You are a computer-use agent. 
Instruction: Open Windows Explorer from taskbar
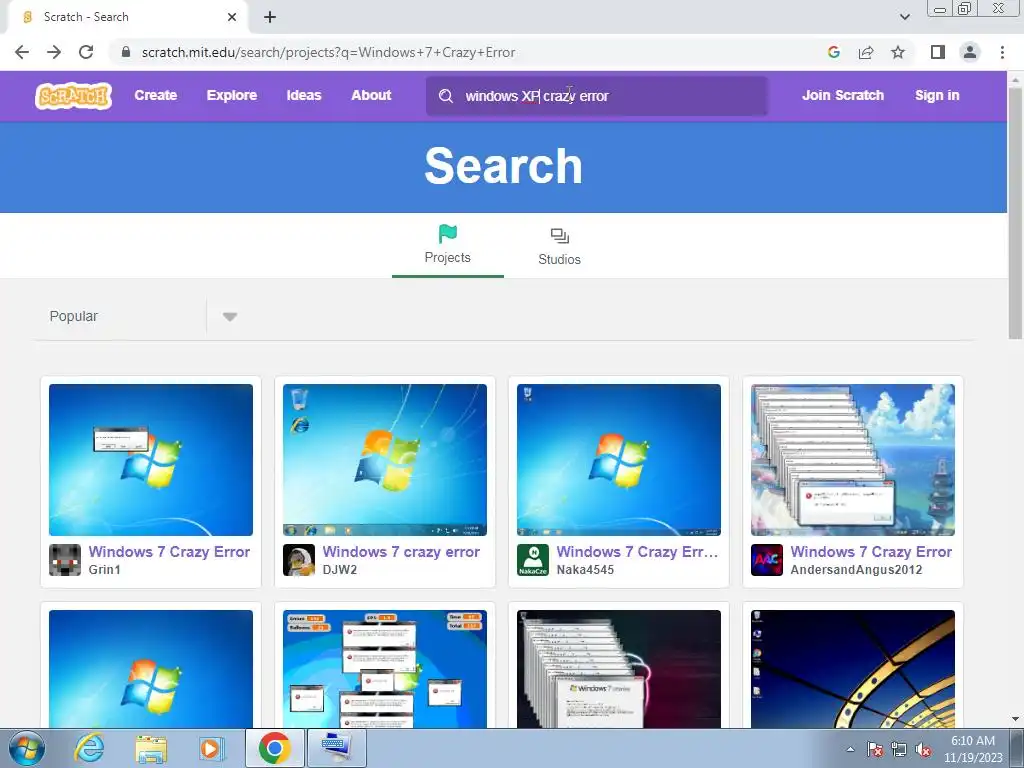pyautogui.click(x=151, y=748)
